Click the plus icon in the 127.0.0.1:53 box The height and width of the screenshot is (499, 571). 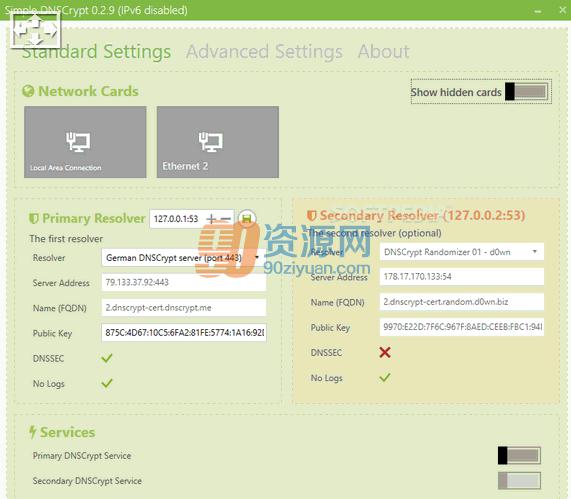tap(211, 219)
